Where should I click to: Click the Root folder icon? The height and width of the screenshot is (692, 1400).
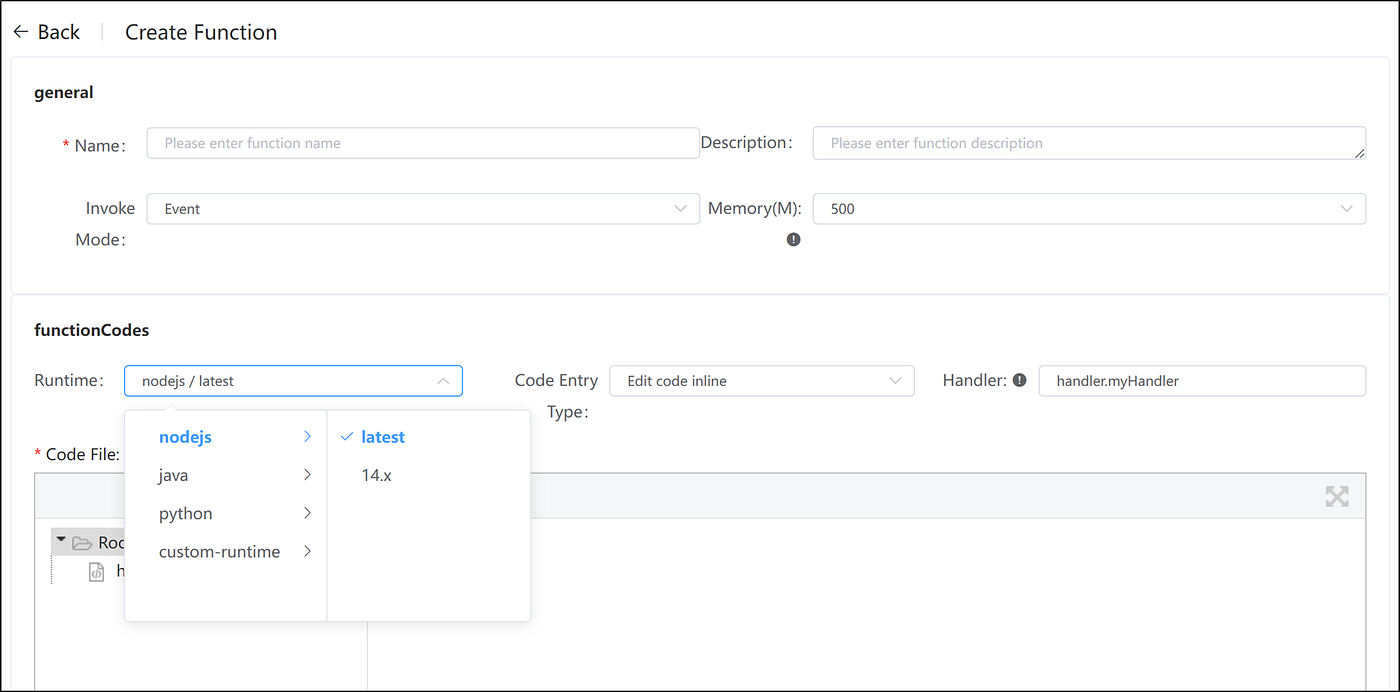tap(82, 543)
